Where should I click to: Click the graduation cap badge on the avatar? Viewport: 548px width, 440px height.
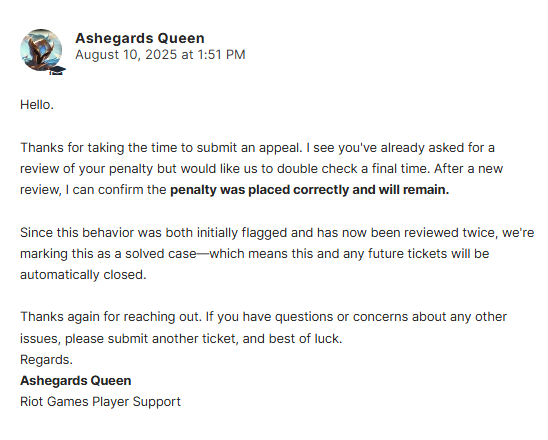(57, 70)
